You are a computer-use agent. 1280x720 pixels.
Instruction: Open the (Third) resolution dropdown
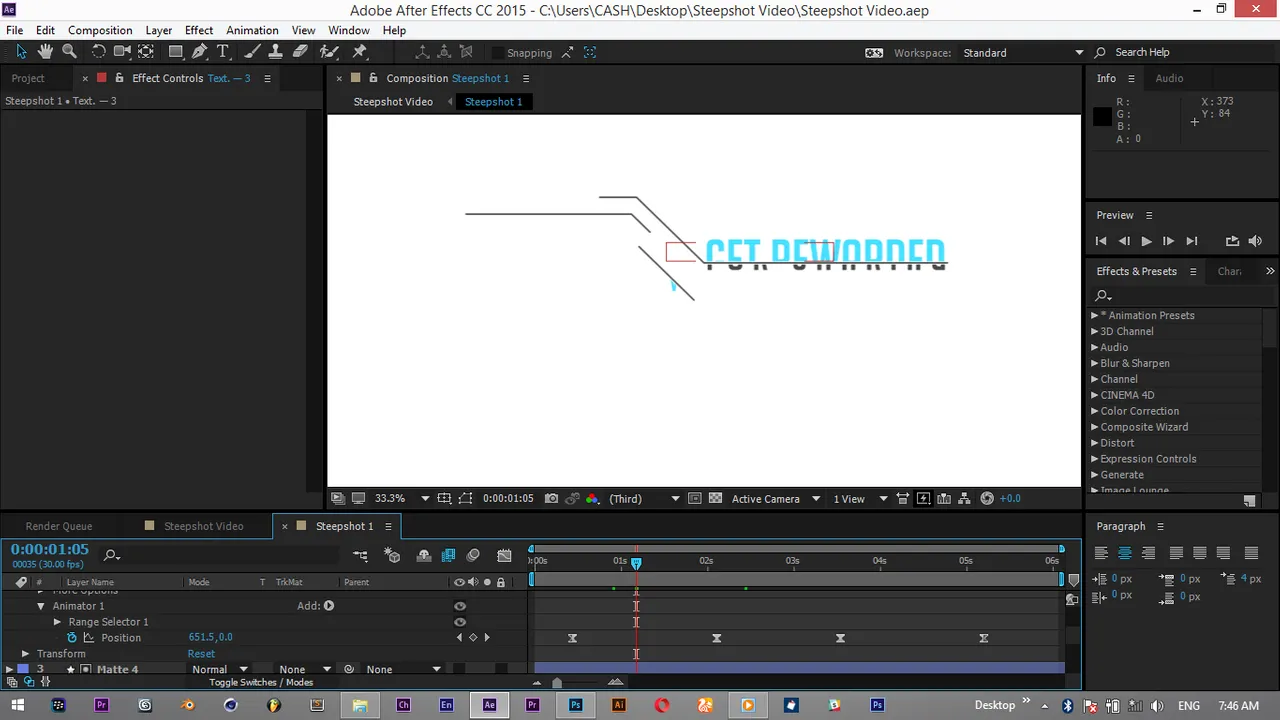[644, 498]
